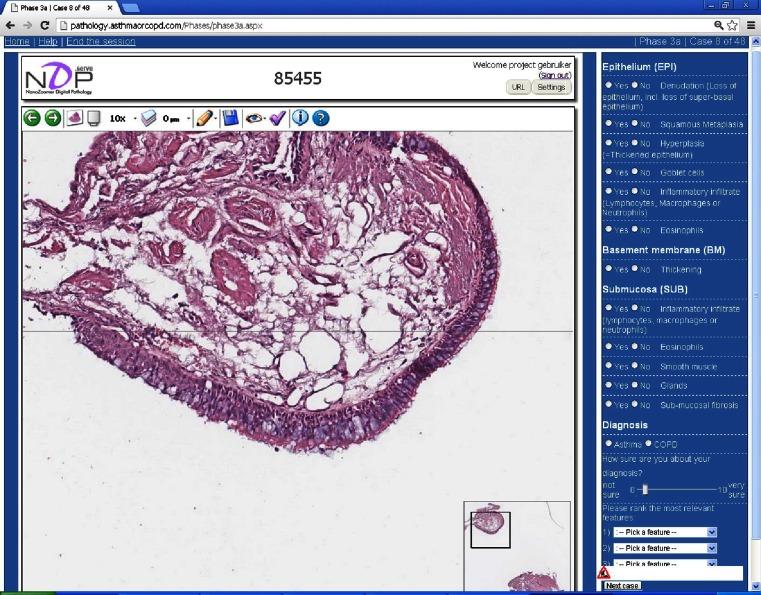Screen dimensions: 761x595
Task: Select Yes for epithelium Inflammatory infiltrate
Action: (x=609, y=191)
